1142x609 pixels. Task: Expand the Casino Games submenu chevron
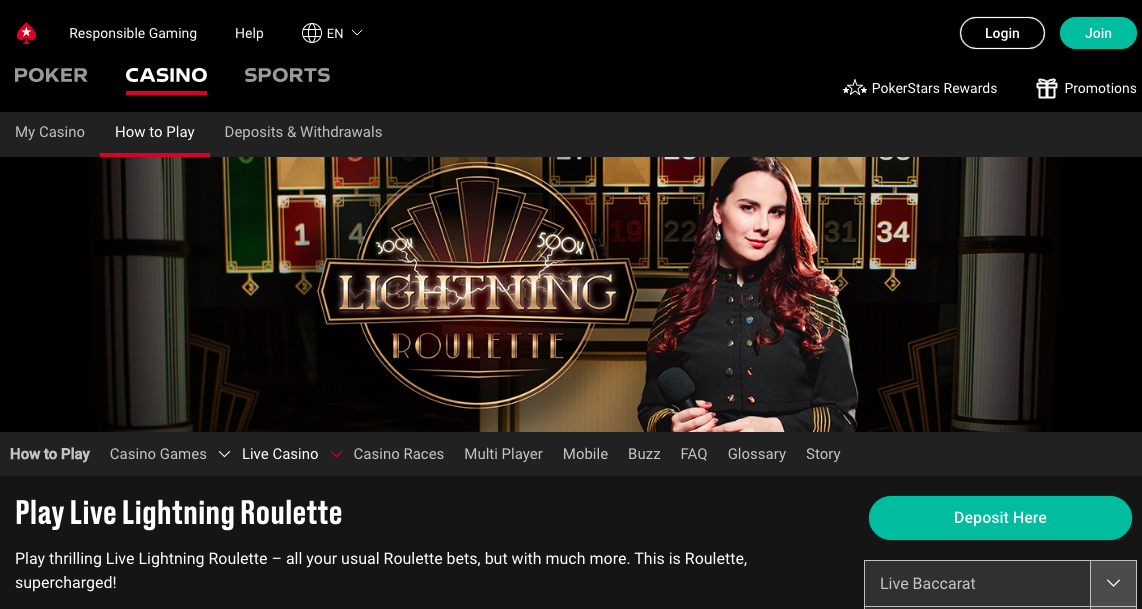point(224,454)
